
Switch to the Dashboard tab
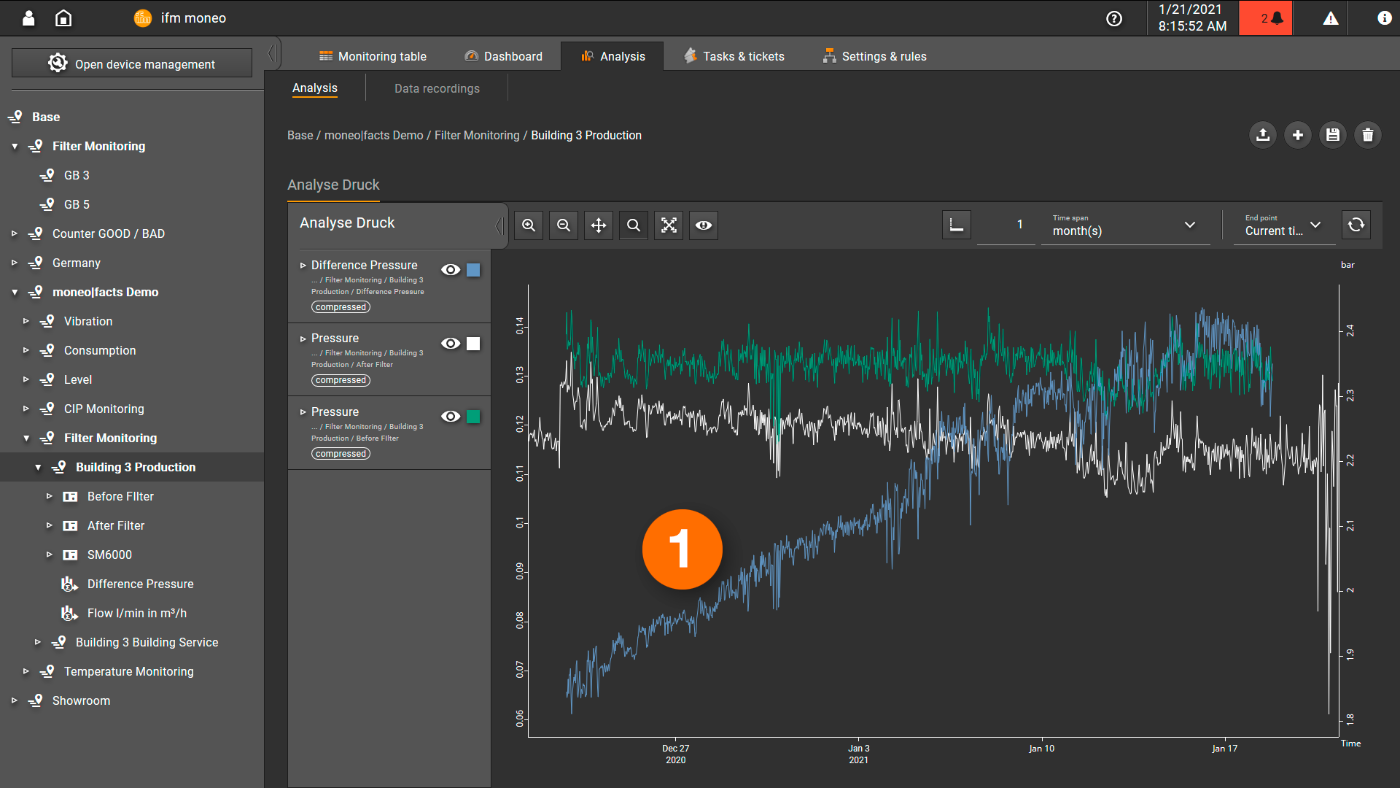pos(503,57)
